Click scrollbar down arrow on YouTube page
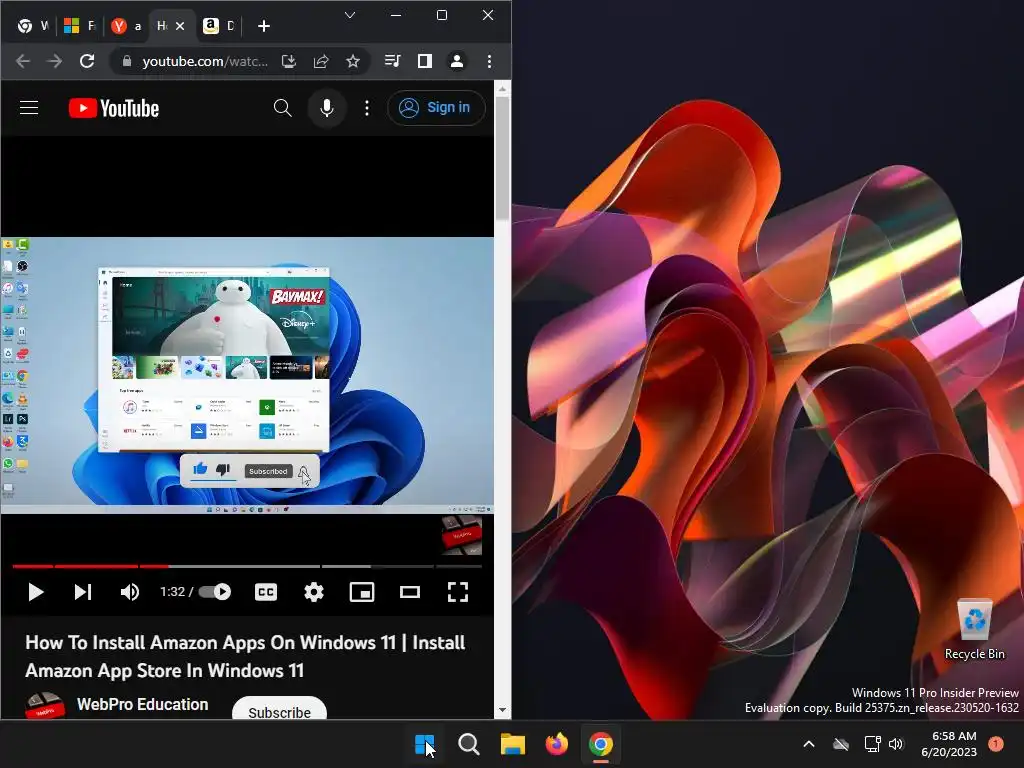Image resolution: width=1024 pixels, height=768 pixels. [x=502, y=710]
